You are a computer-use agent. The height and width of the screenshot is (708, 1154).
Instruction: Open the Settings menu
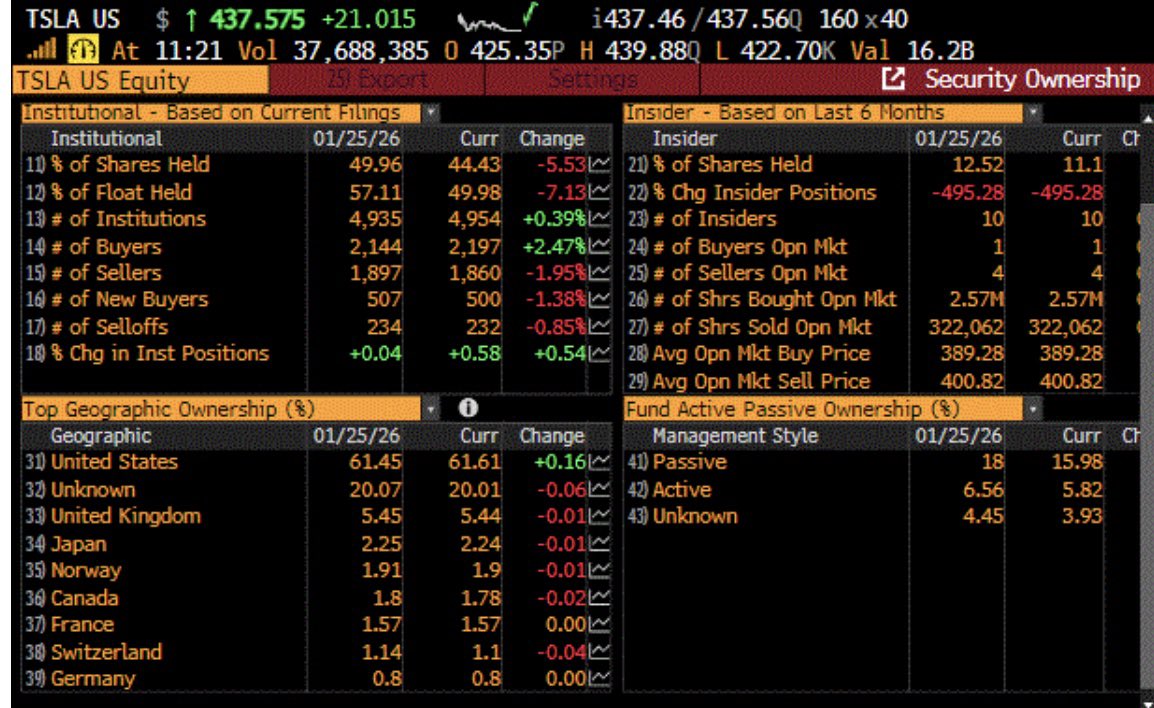coord(592,79)
